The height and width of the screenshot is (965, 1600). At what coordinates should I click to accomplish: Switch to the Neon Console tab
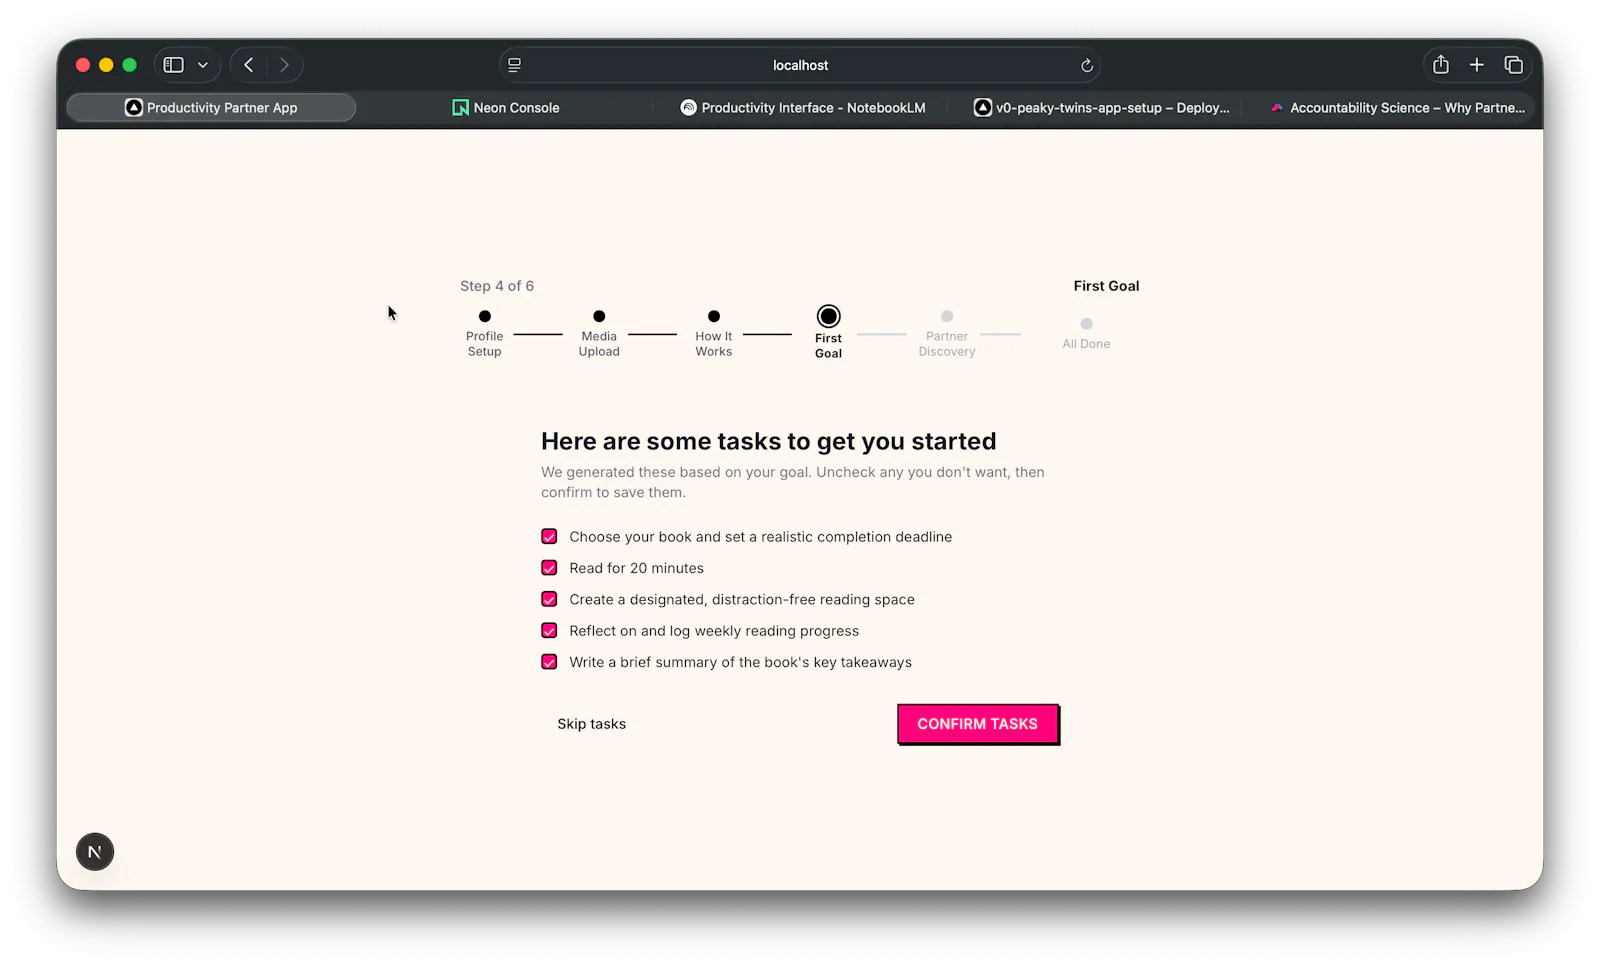506,108
